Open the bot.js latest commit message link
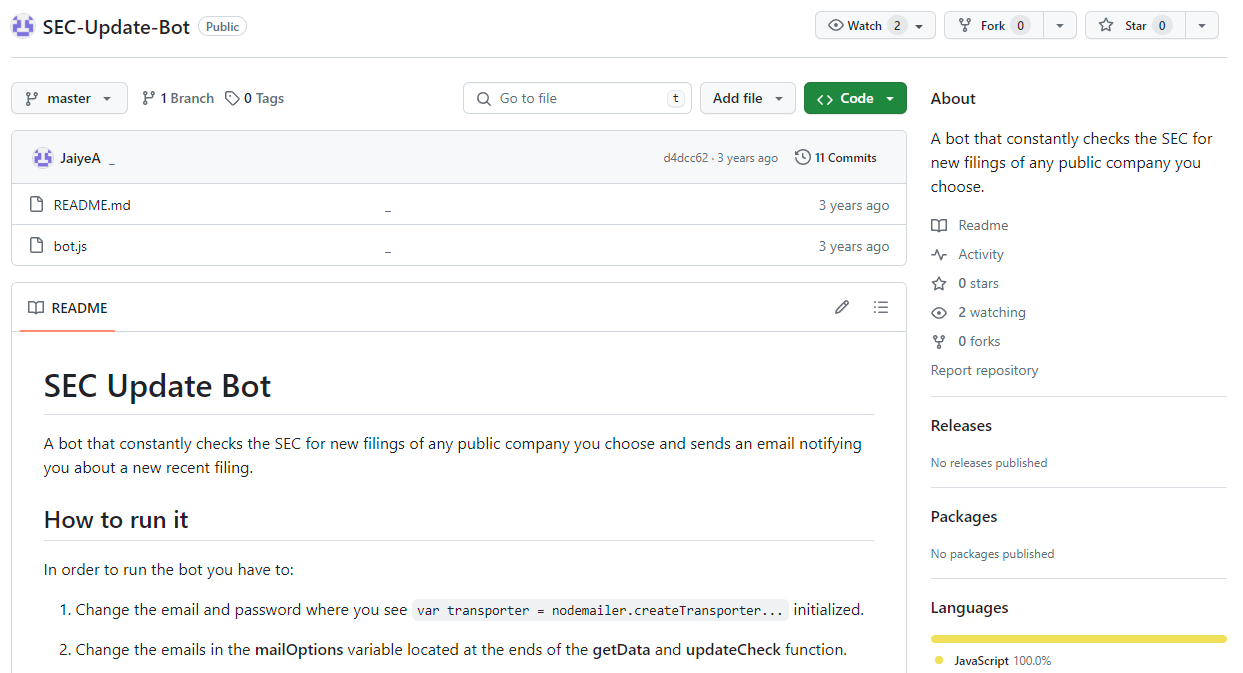This screenshot has width=1243, height=673. tap(388, 247)
